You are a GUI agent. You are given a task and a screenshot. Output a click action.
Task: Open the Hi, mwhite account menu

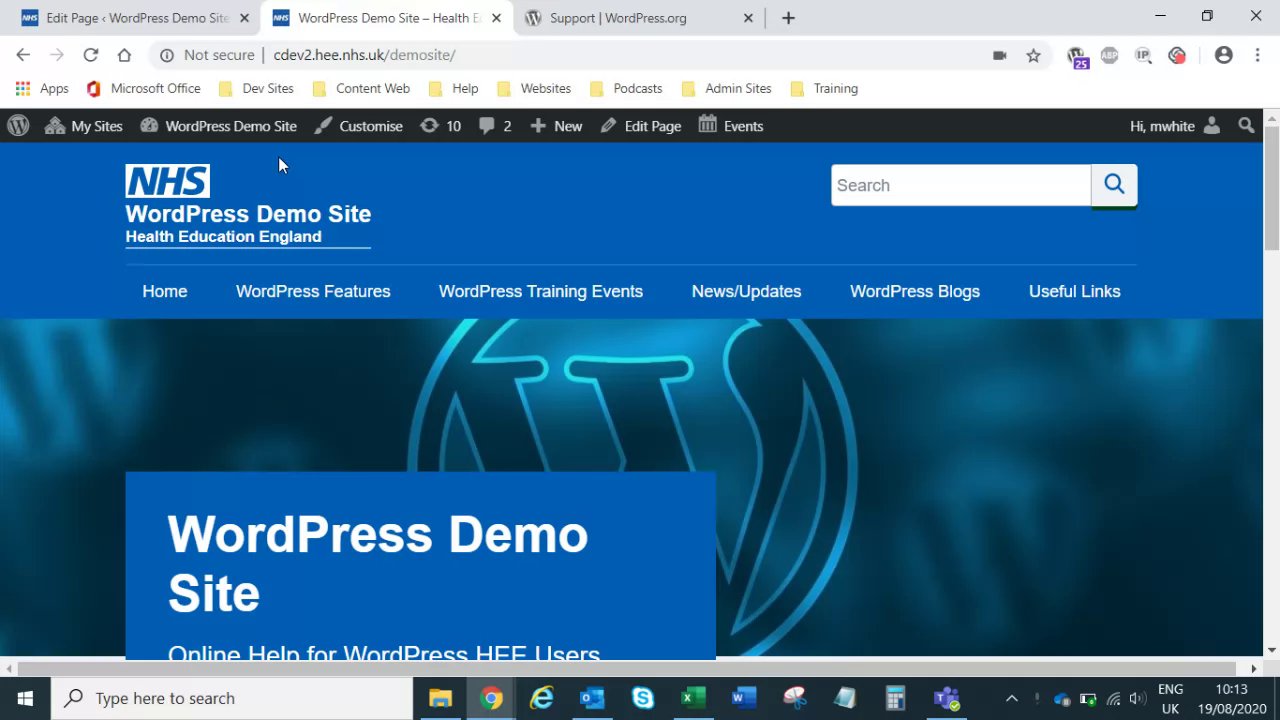(x=1175, y=126)
